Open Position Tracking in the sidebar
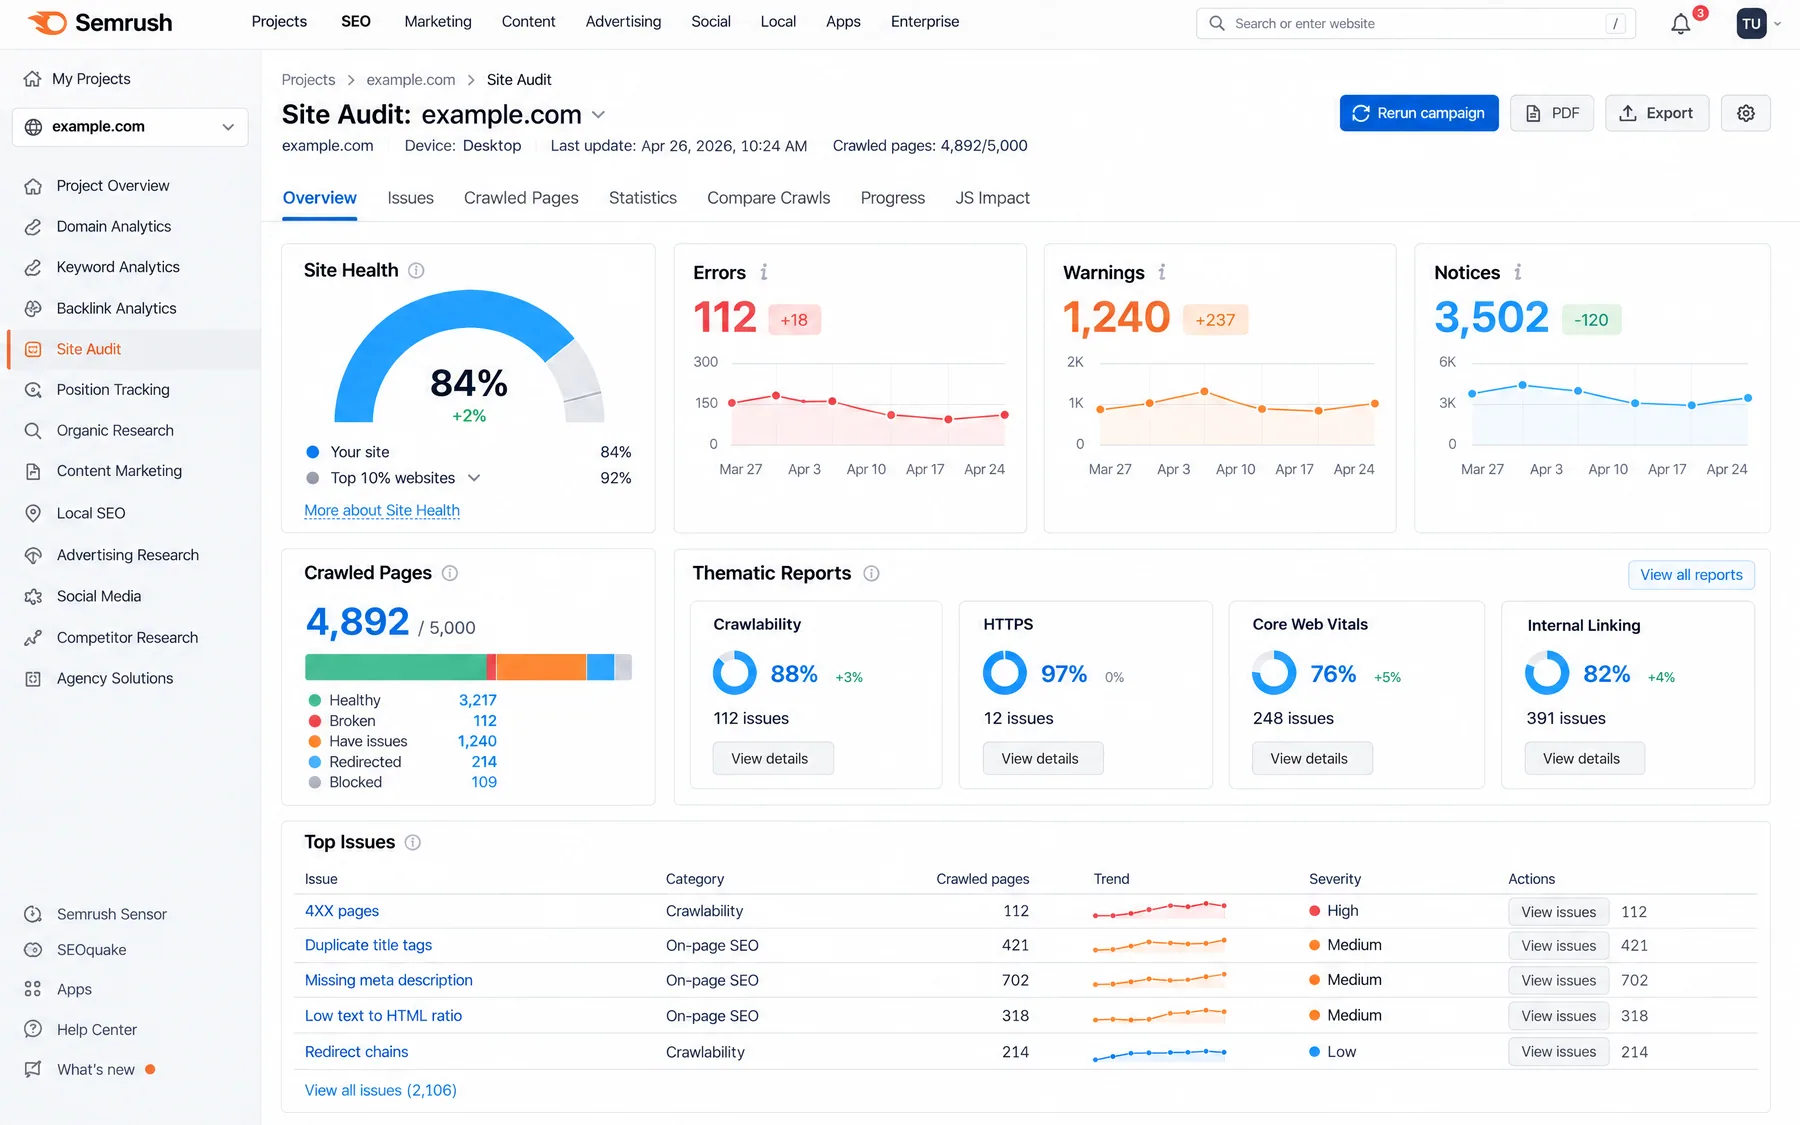 [113, 389]
